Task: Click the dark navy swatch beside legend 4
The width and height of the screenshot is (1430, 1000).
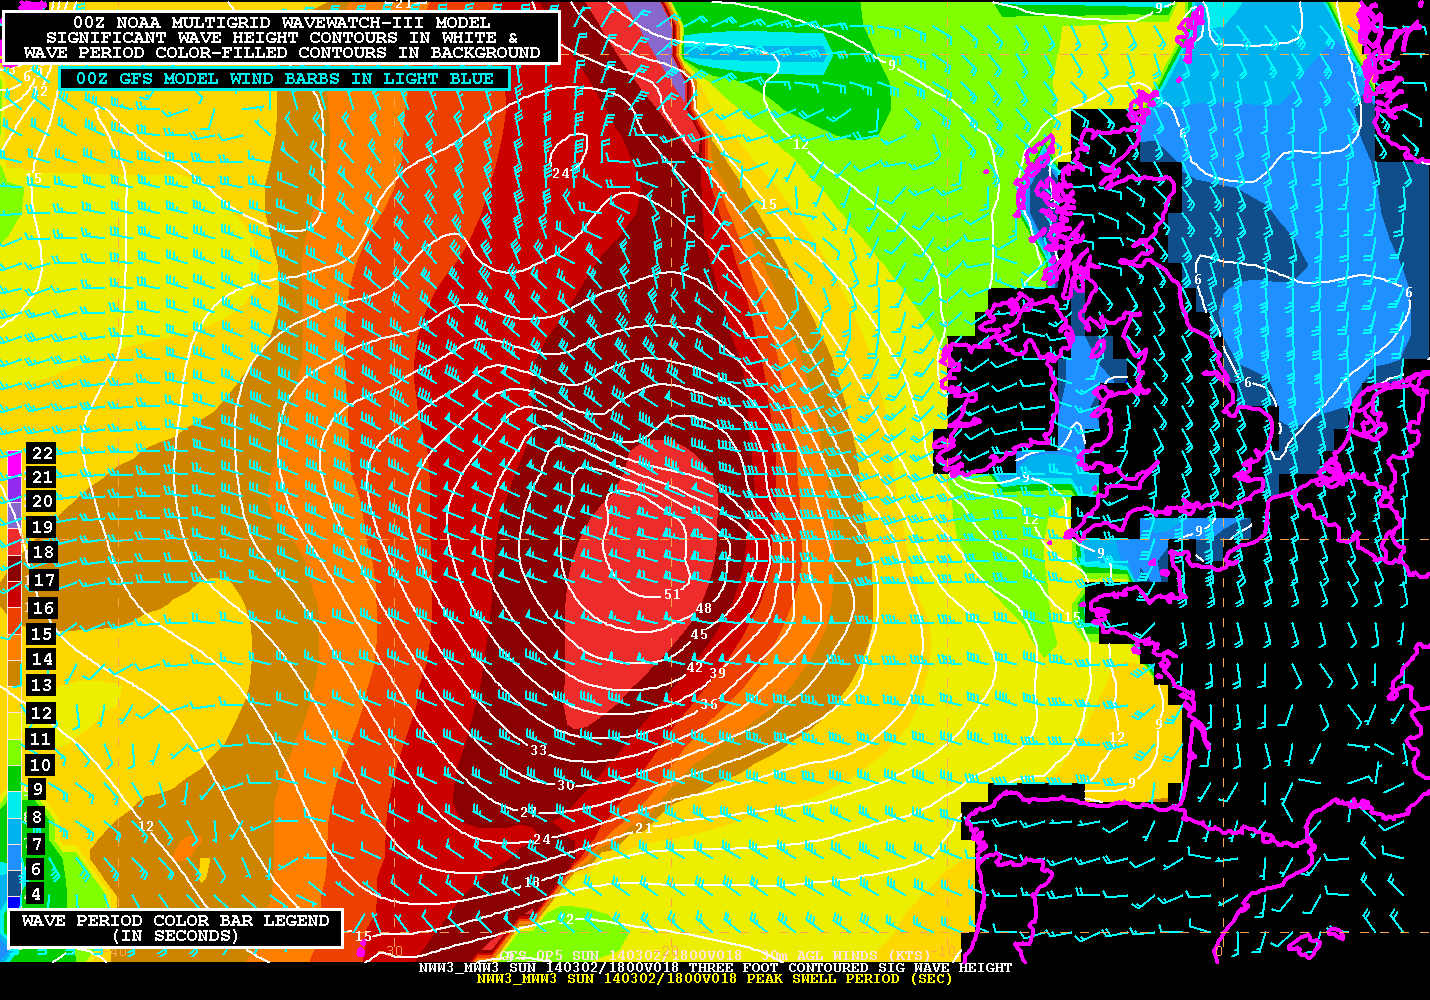Action: (14, 882)
